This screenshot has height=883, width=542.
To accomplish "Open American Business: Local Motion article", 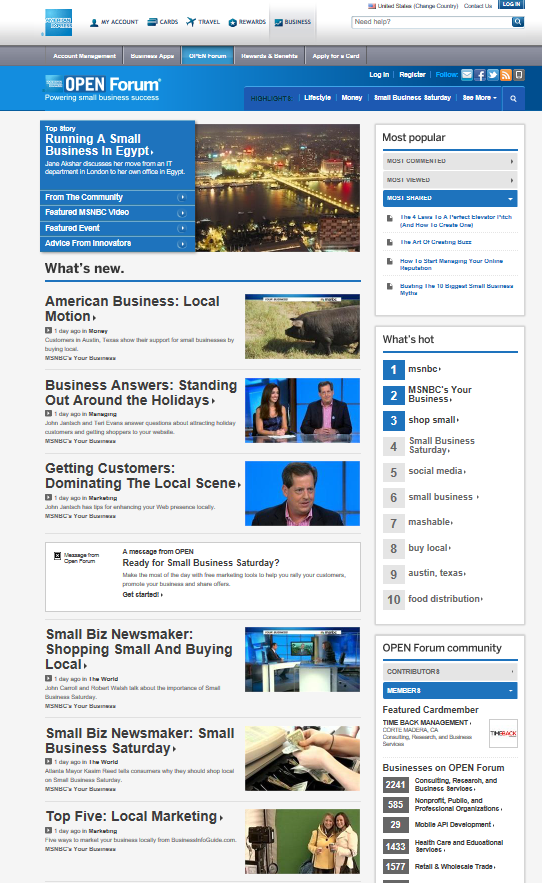I will tap(132, 309).
